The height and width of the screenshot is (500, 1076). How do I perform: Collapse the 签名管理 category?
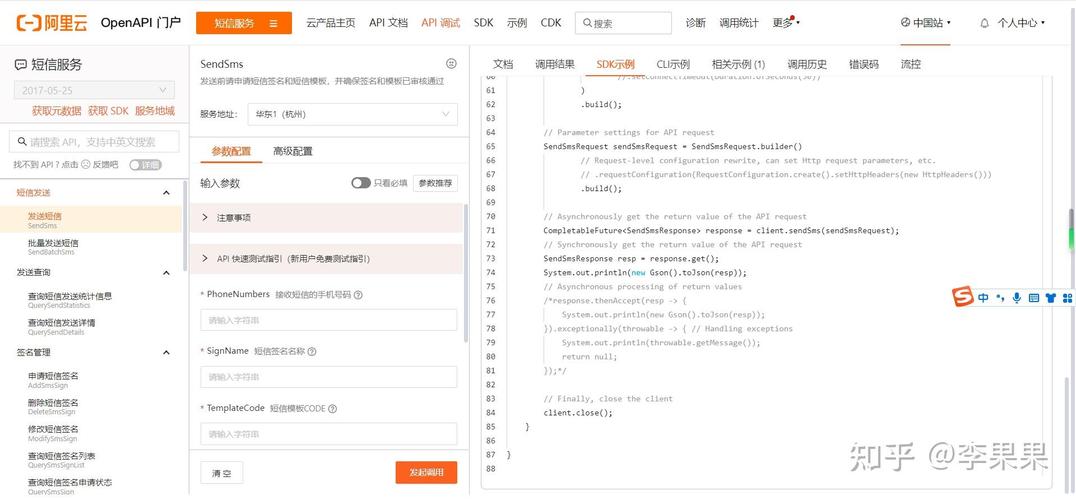pyautogui.click(x=166, y=352)
